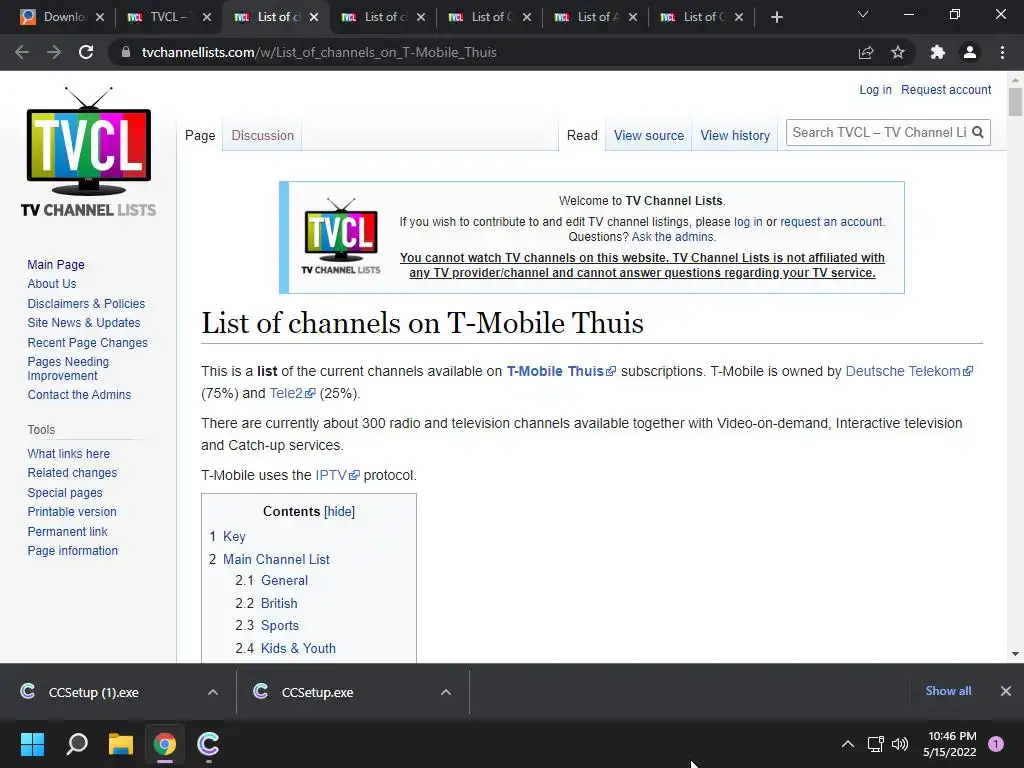The image size is (1024, 768).
Task: Click the TVCL logo in the welcome banner
Action: [340, 236]
